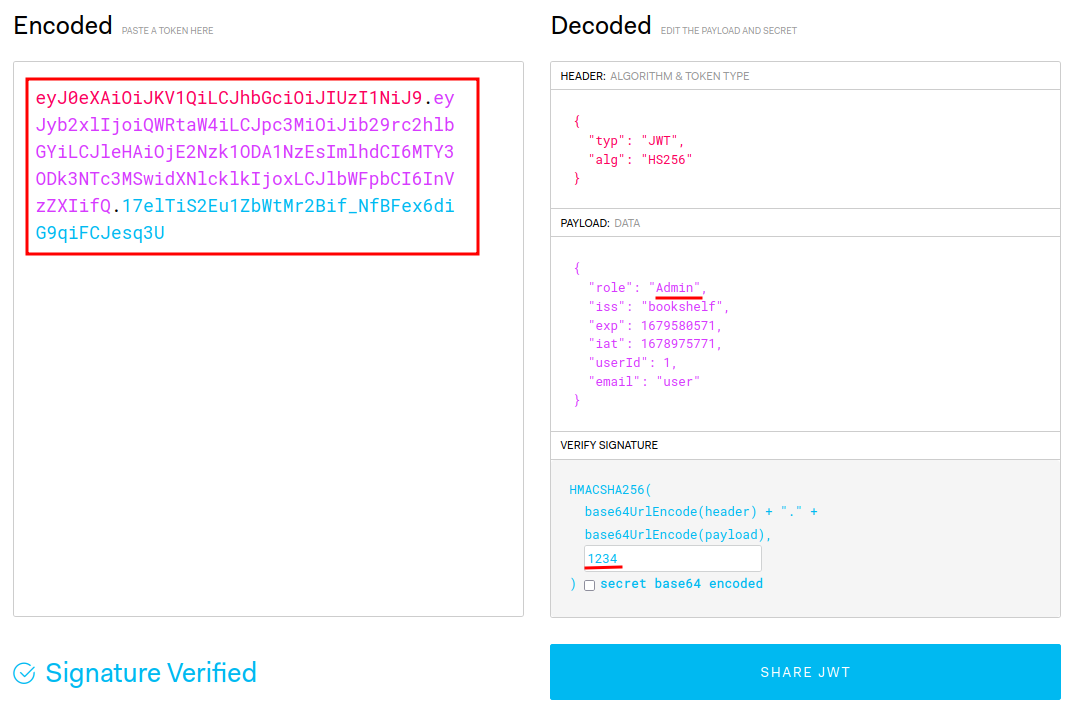Click the email value "user"
1070x713 pixels.
678,382
